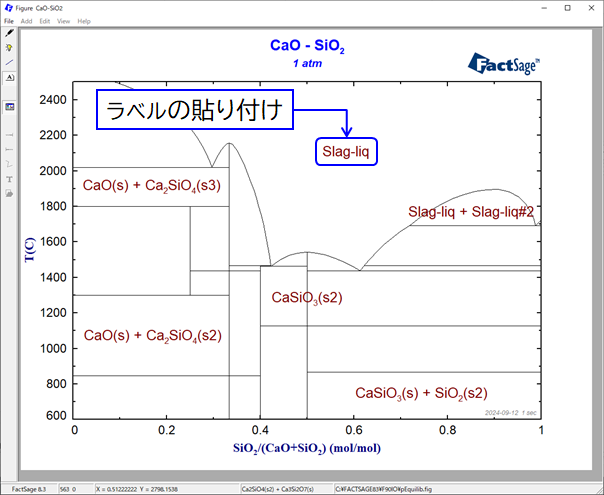Screen dimensions: 604x495
Task: Click the Ca2SiO4(s2) + Ca3Si2O7(s) status cell
Action: (x=287, y=489)
